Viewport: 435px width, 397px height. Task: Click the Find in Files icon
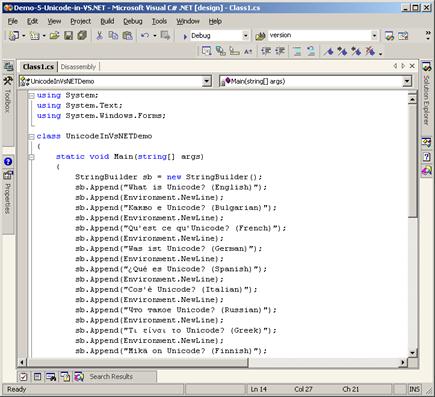point(260,36)
